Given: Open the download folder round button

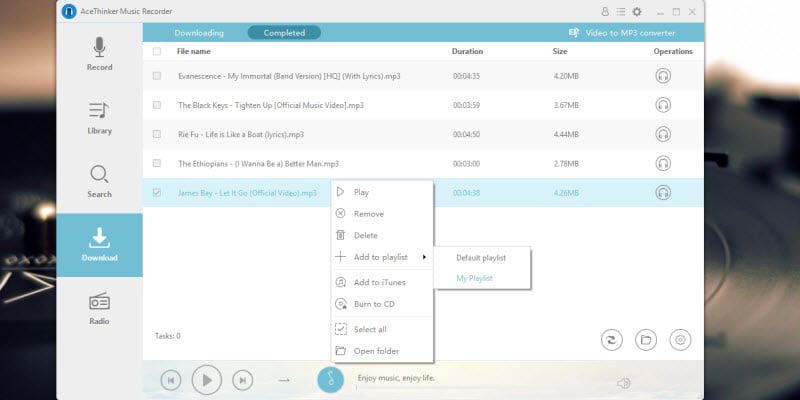Looking at the screenshot, I should point(646,340).
